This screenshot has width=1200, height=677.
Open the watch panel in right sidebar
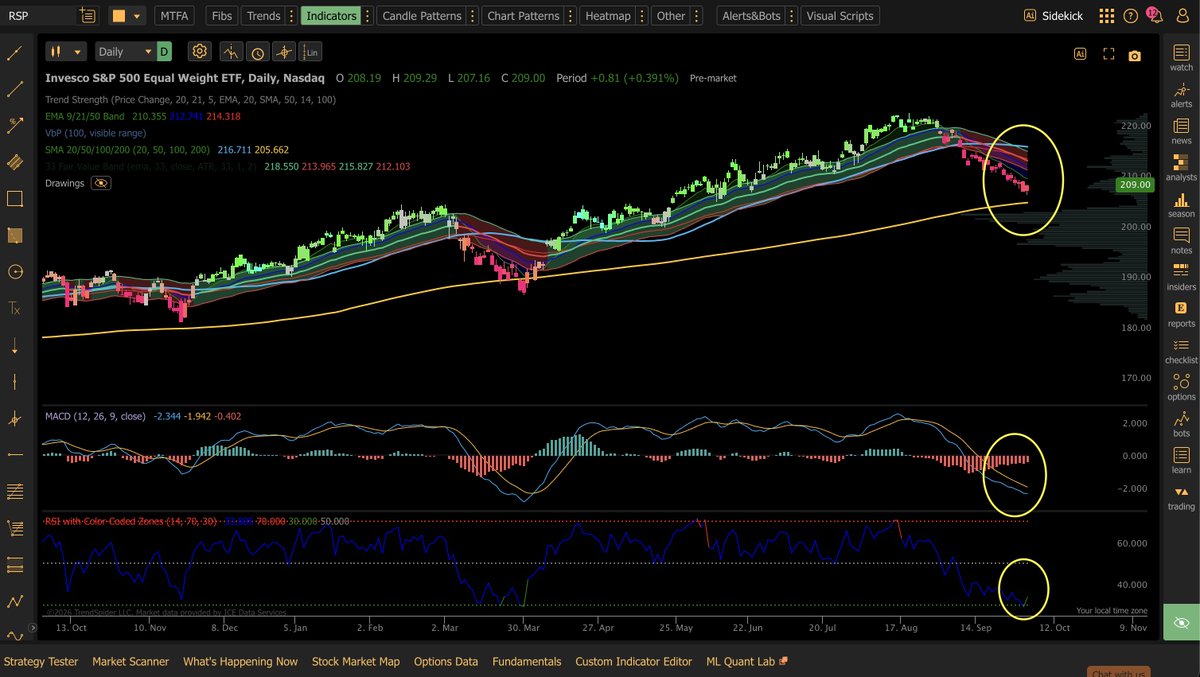pyautogui.click(x=1181, y=56)
